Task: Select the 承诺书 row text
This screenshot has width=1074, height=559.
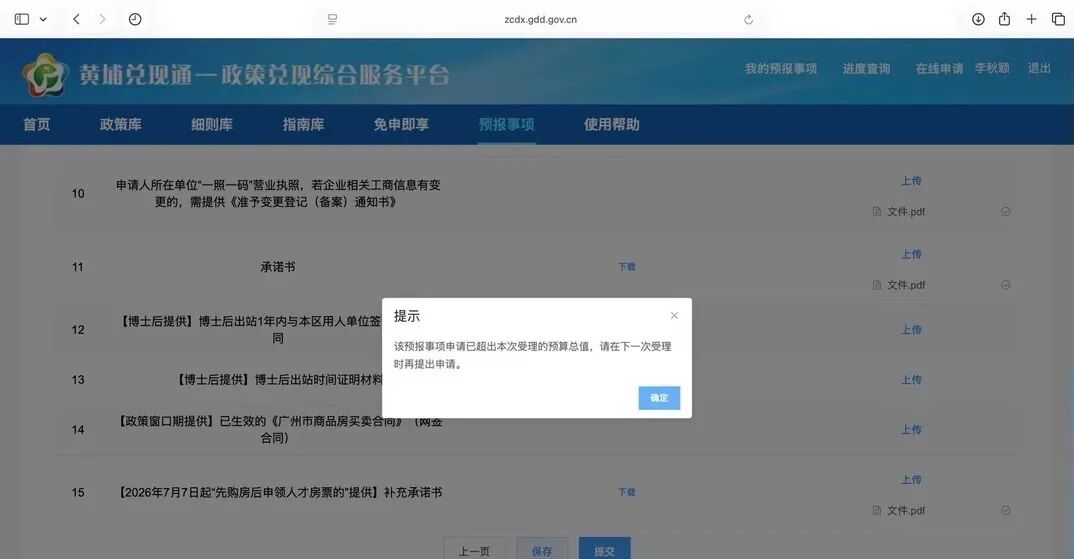Action: coord(277,267)
